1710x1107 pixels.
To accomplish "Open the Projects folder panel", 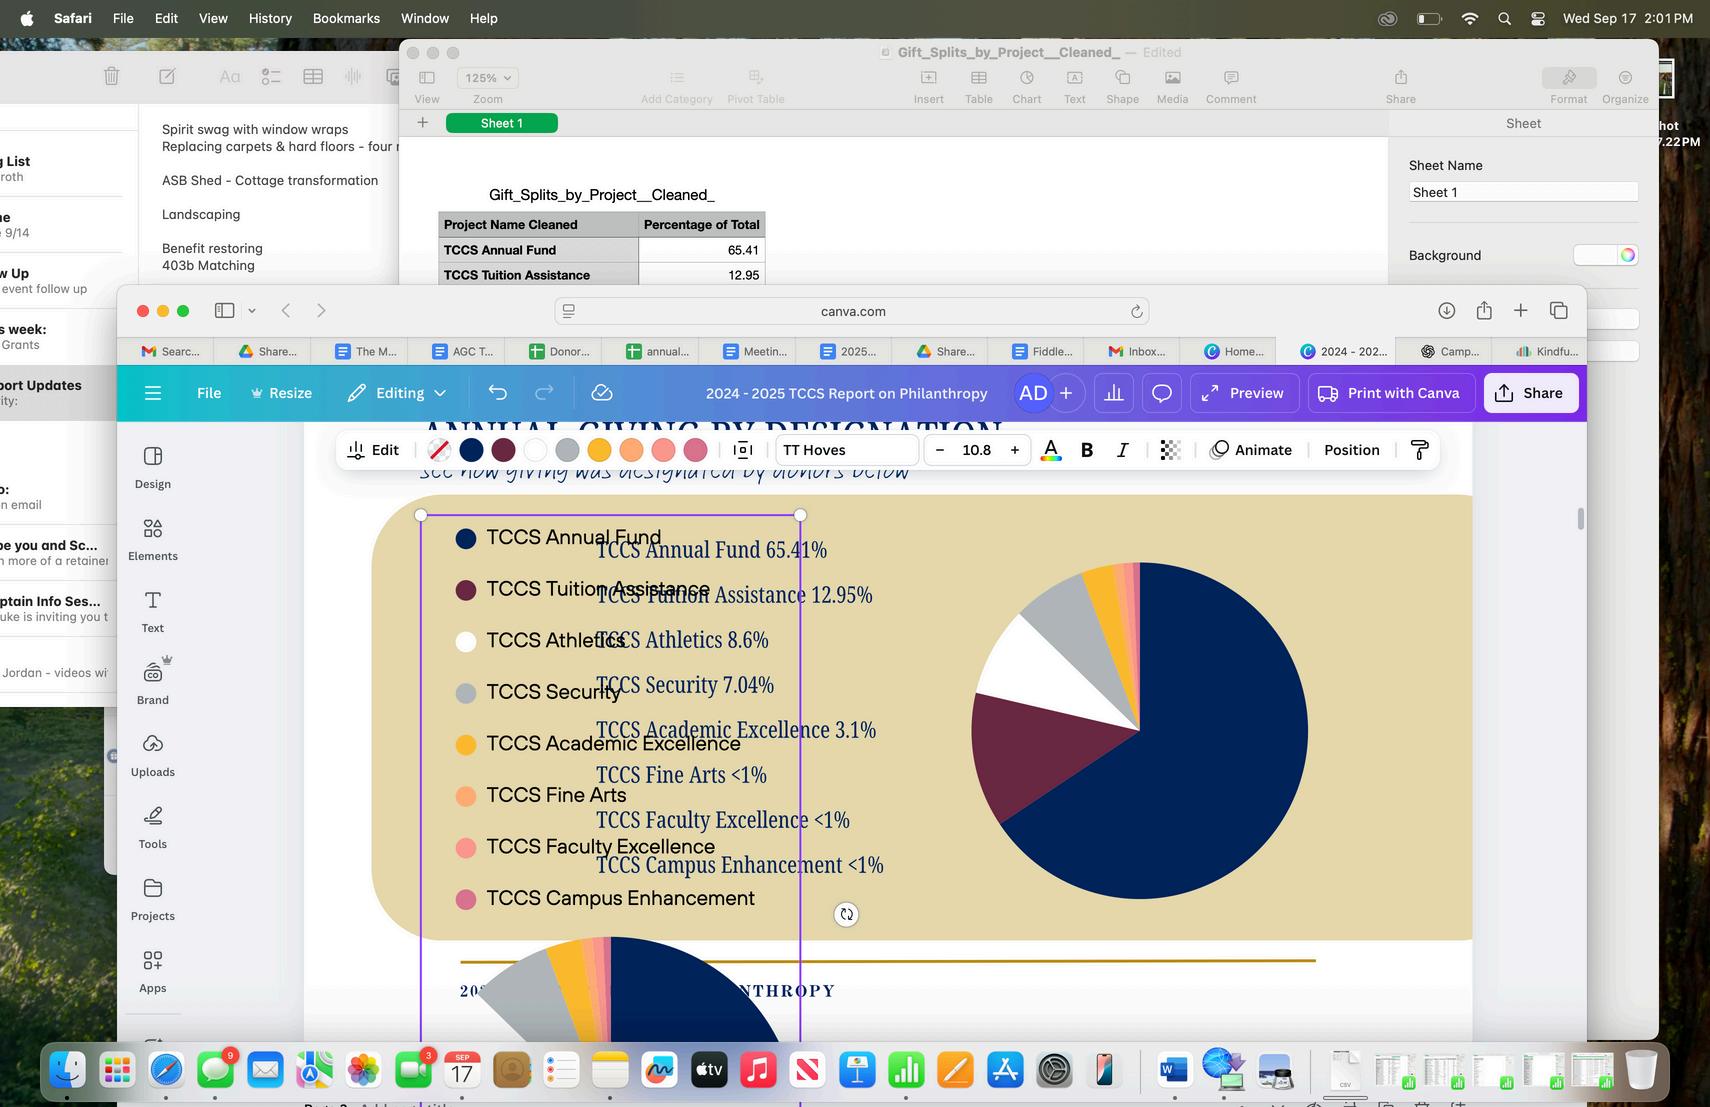I will tap(153, 899).
